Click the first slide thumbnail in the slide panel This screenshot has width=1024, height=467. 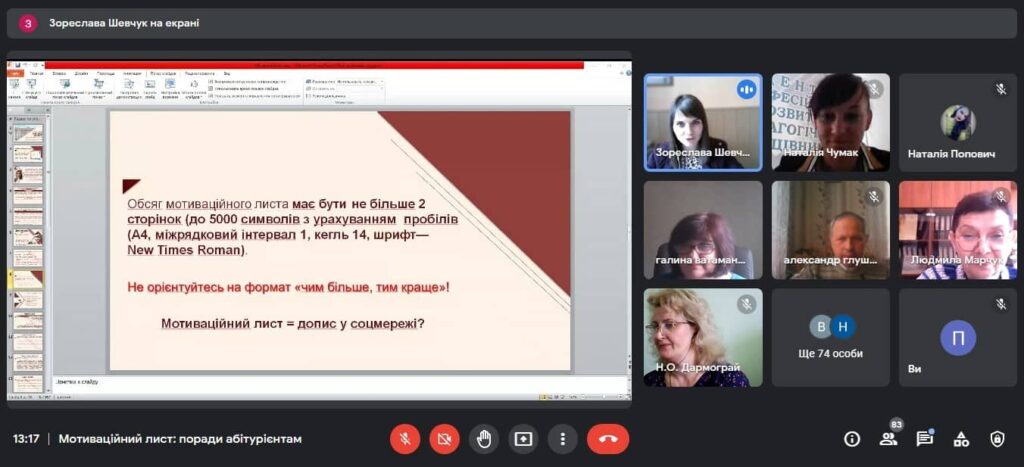(28, 133)
